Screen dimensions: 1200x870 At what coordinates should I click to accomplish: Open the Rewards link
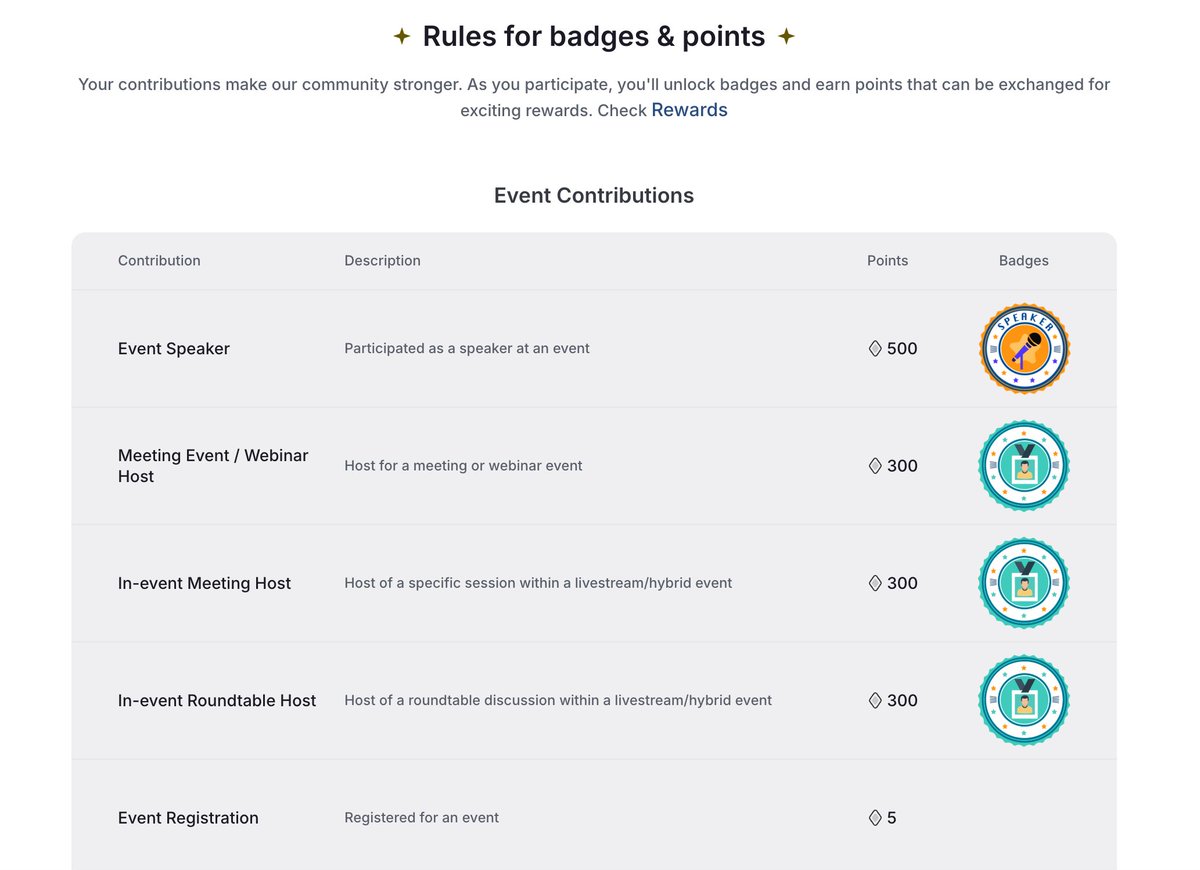pyautogui.click(x=689, y=110)
